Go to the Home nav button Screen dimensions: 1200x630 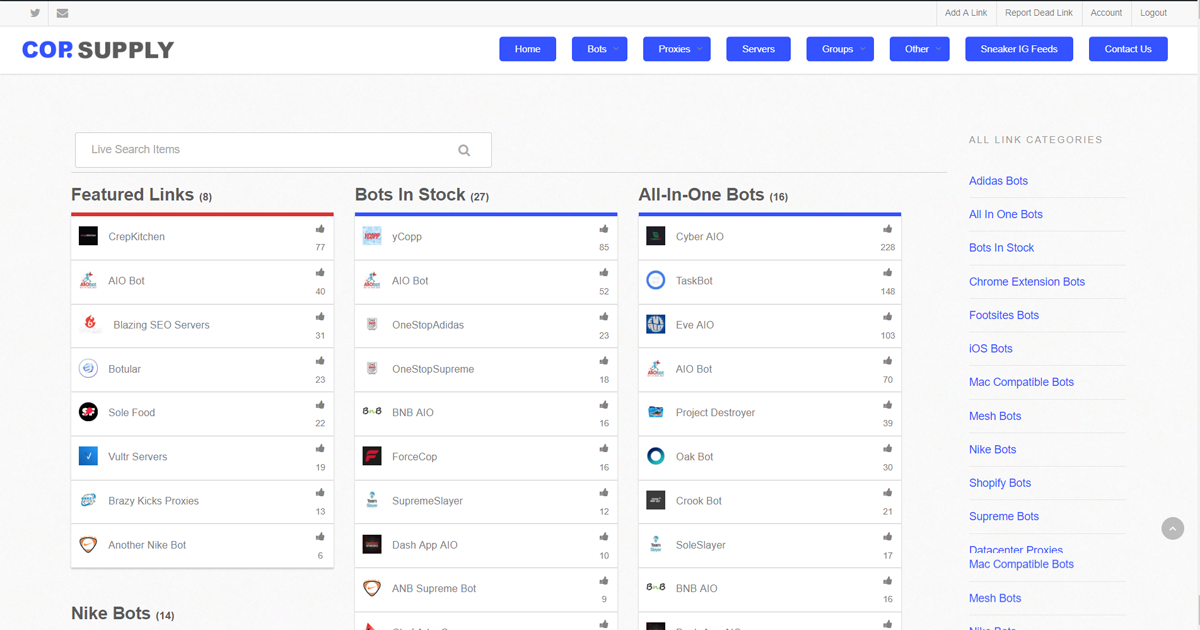pyautogui.click(x=528, y=49)
